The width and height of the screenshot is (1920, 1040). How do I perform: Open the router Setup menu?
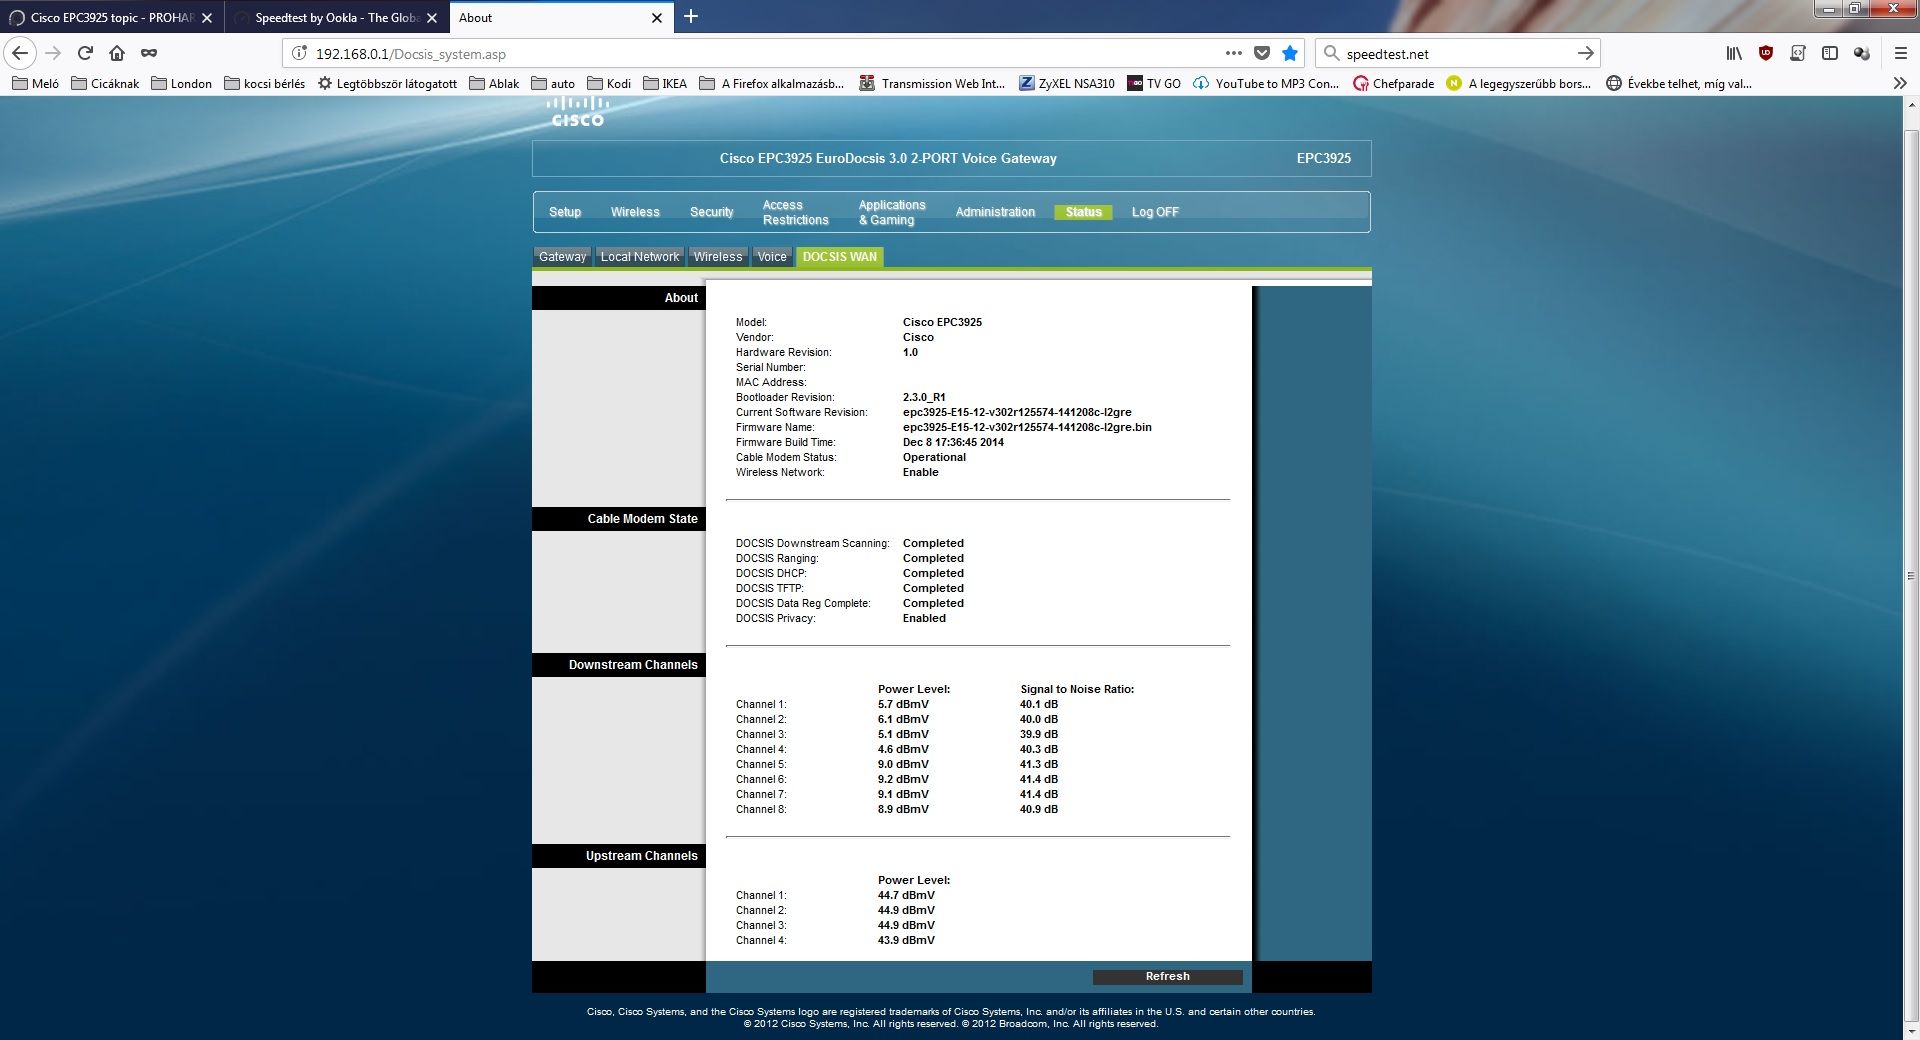coord(565,212)
